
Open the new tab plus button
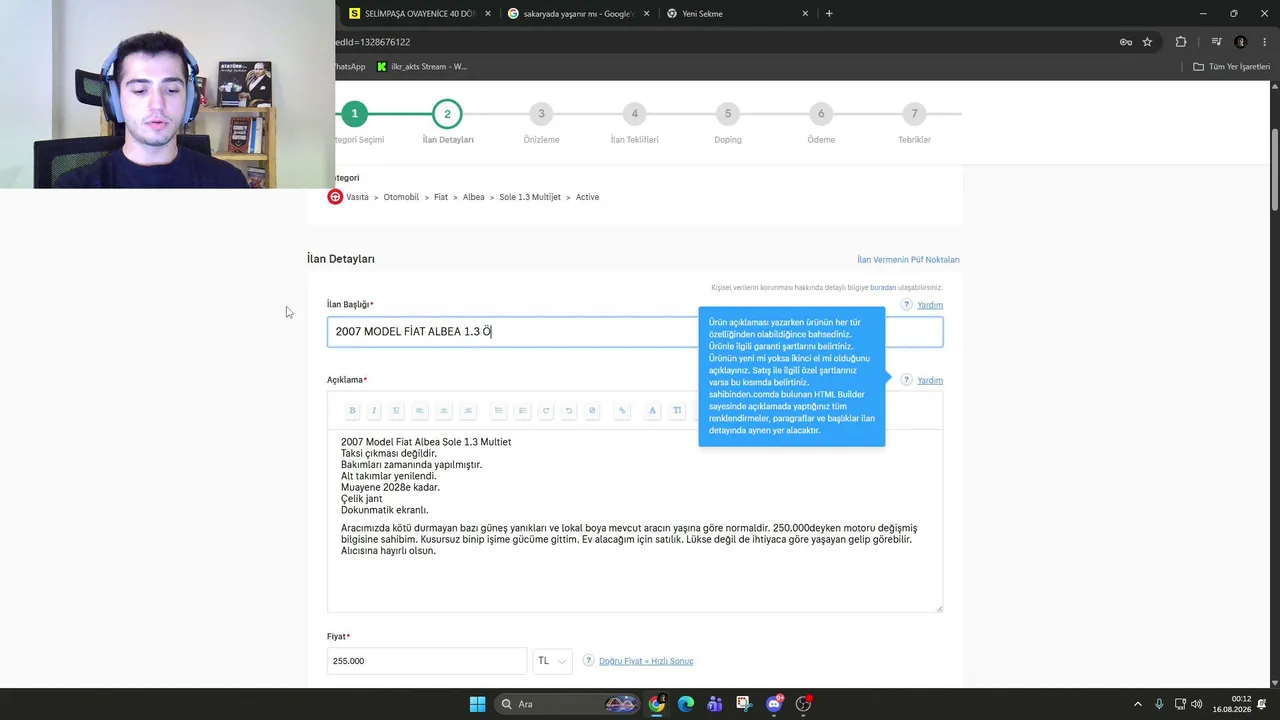[829, 14]
